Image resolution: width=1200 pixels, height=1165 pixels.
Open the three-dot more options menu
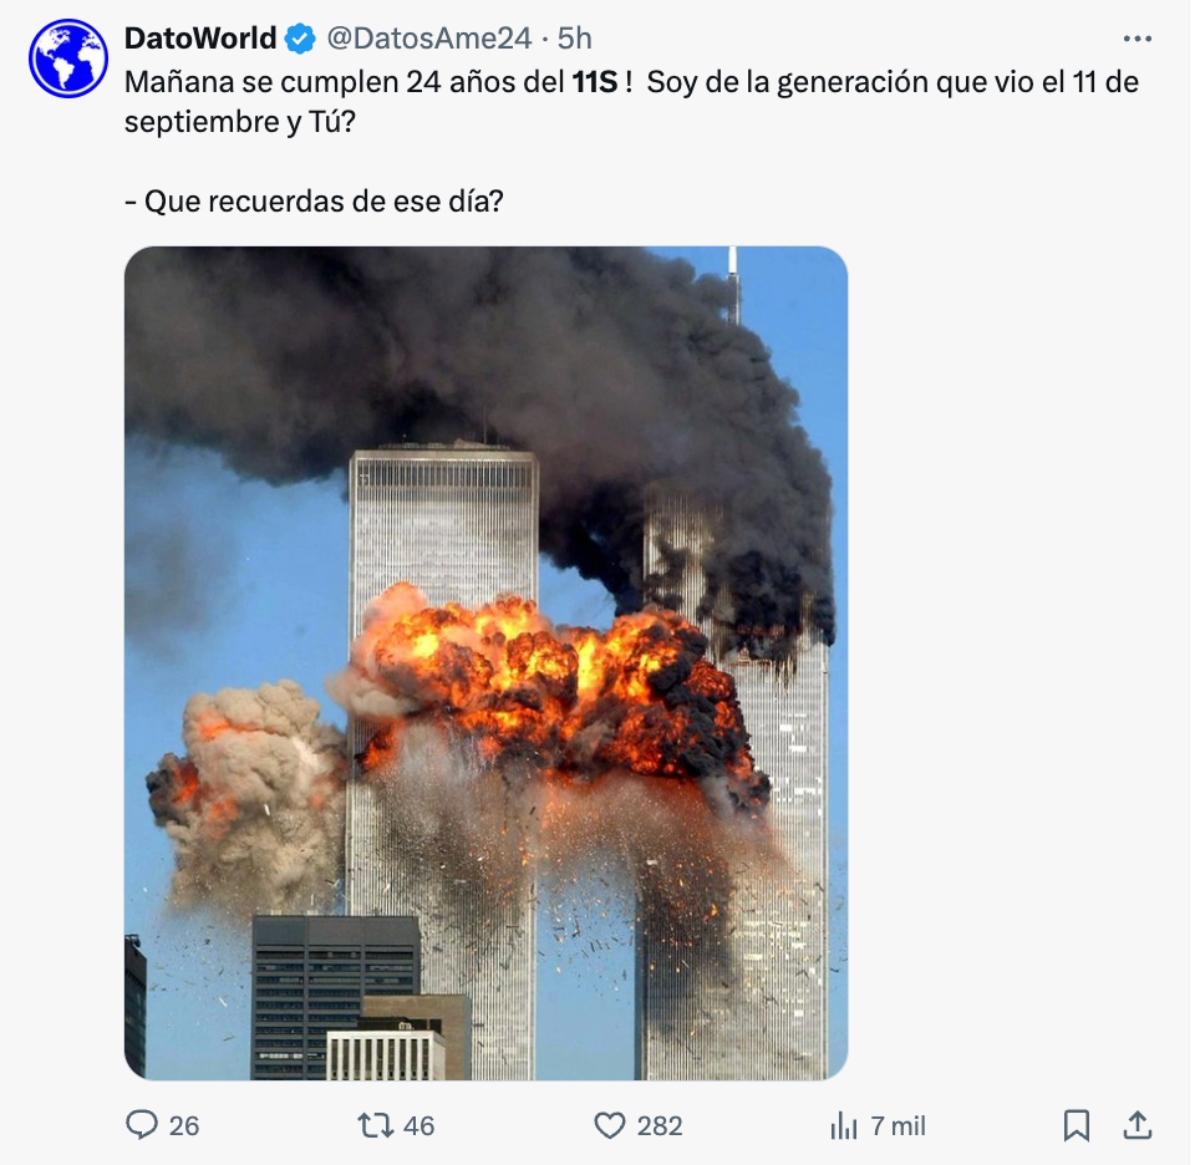click(1137, 39)
